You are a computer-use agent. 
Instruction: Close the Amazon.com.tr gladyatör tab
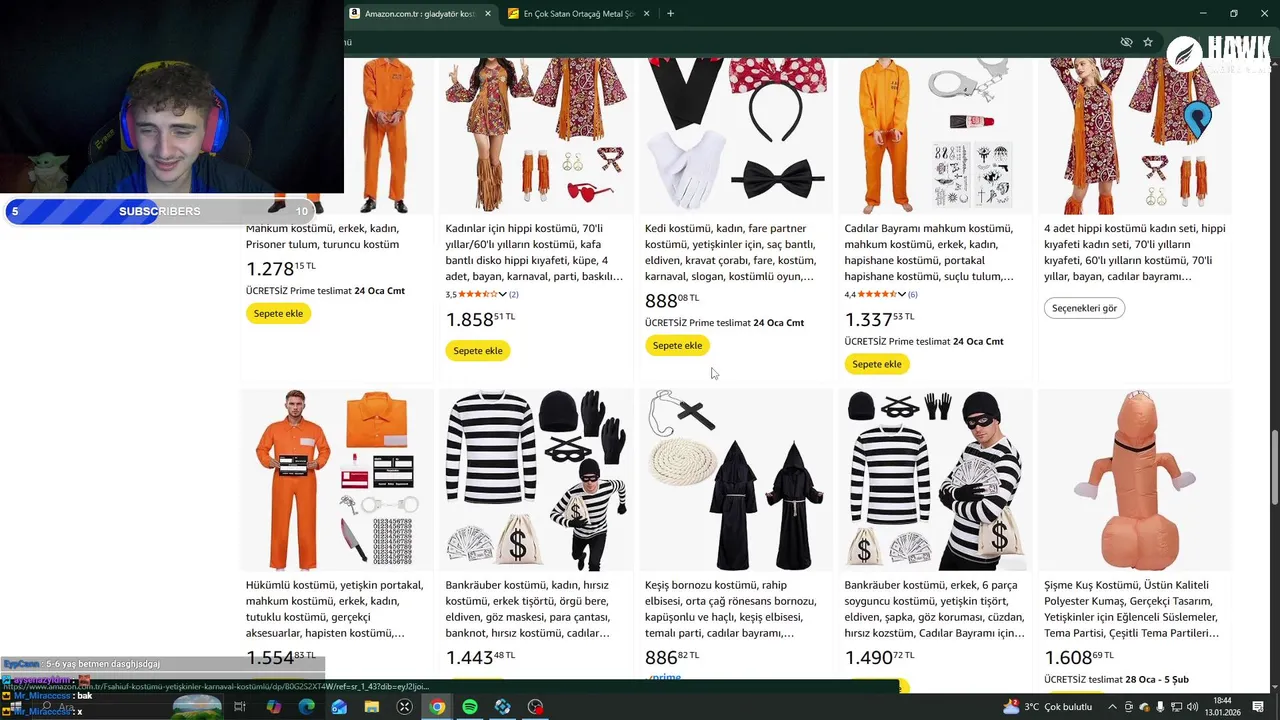click(x=488, y=14)
